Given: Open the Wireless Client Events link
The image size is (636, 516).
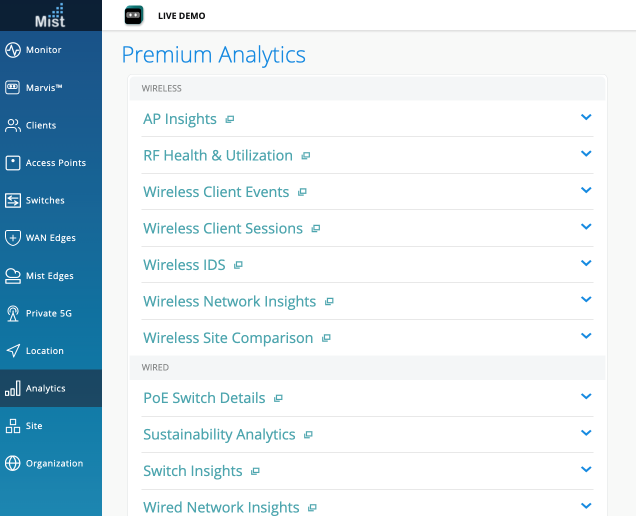Looking at the screenshot, I should coord(216,192).
